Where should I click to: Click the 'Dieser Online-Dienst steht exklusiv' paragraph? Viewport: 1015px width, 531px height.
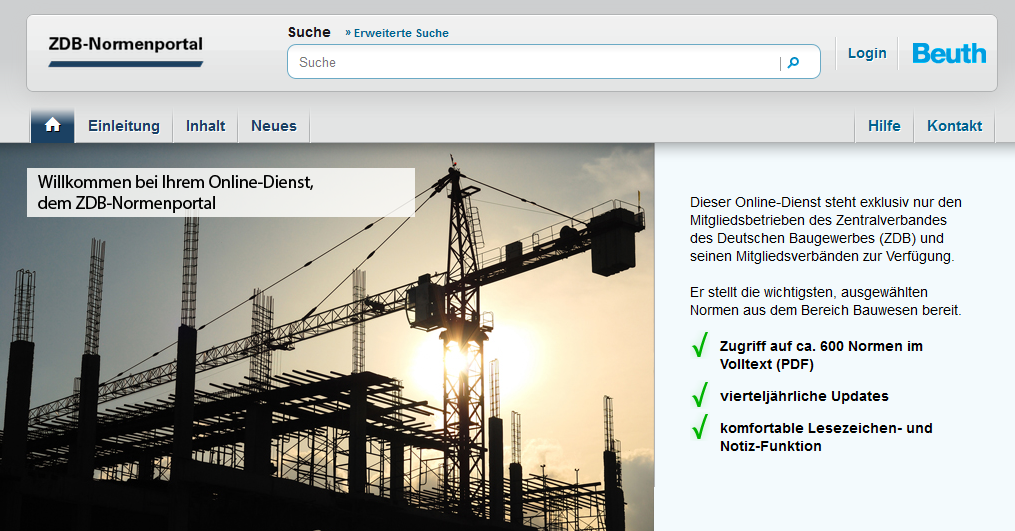coord(825,229)
